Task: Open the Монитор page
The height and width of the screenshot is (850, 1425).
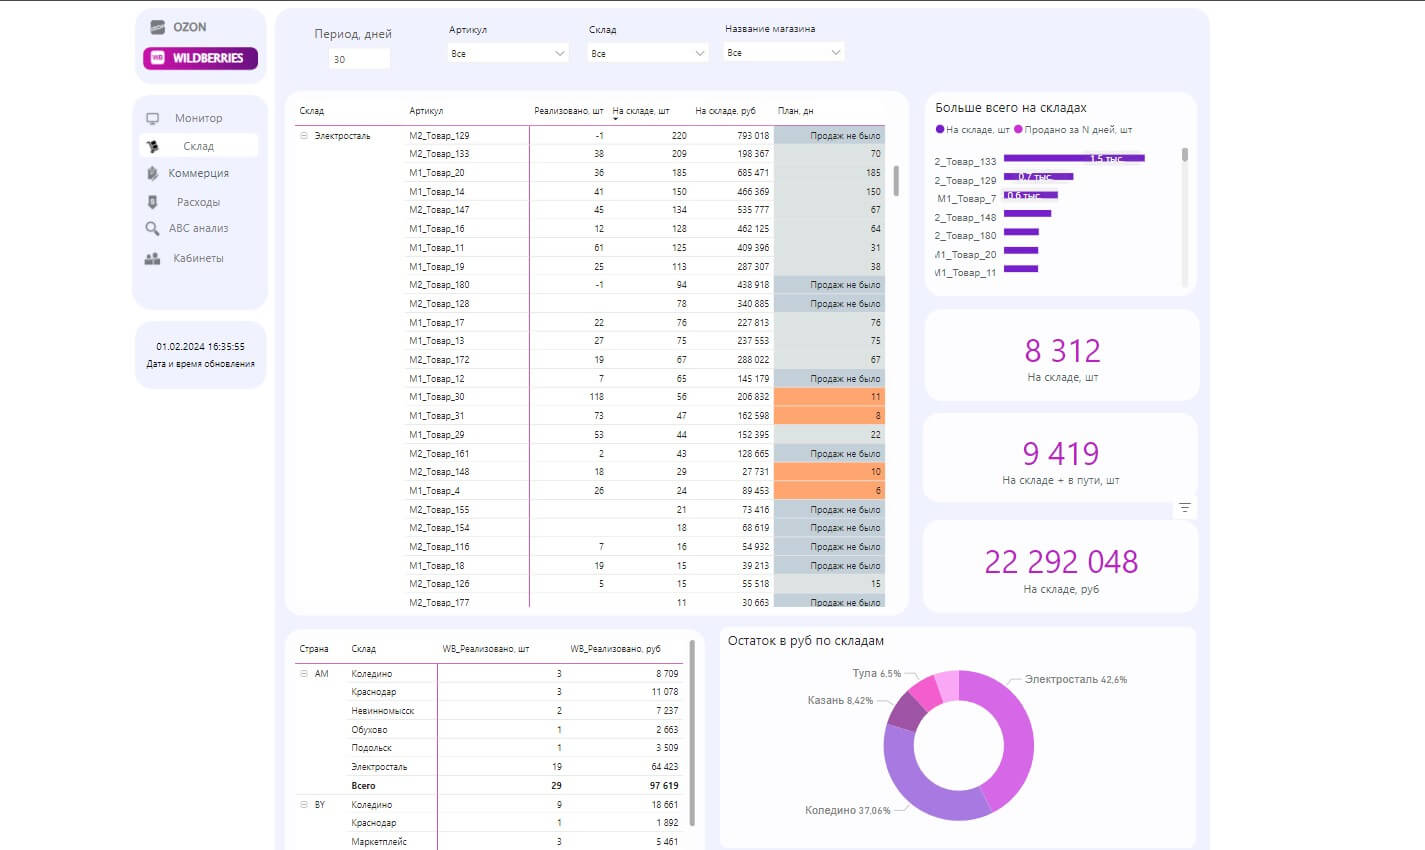Action: point(199,118)
